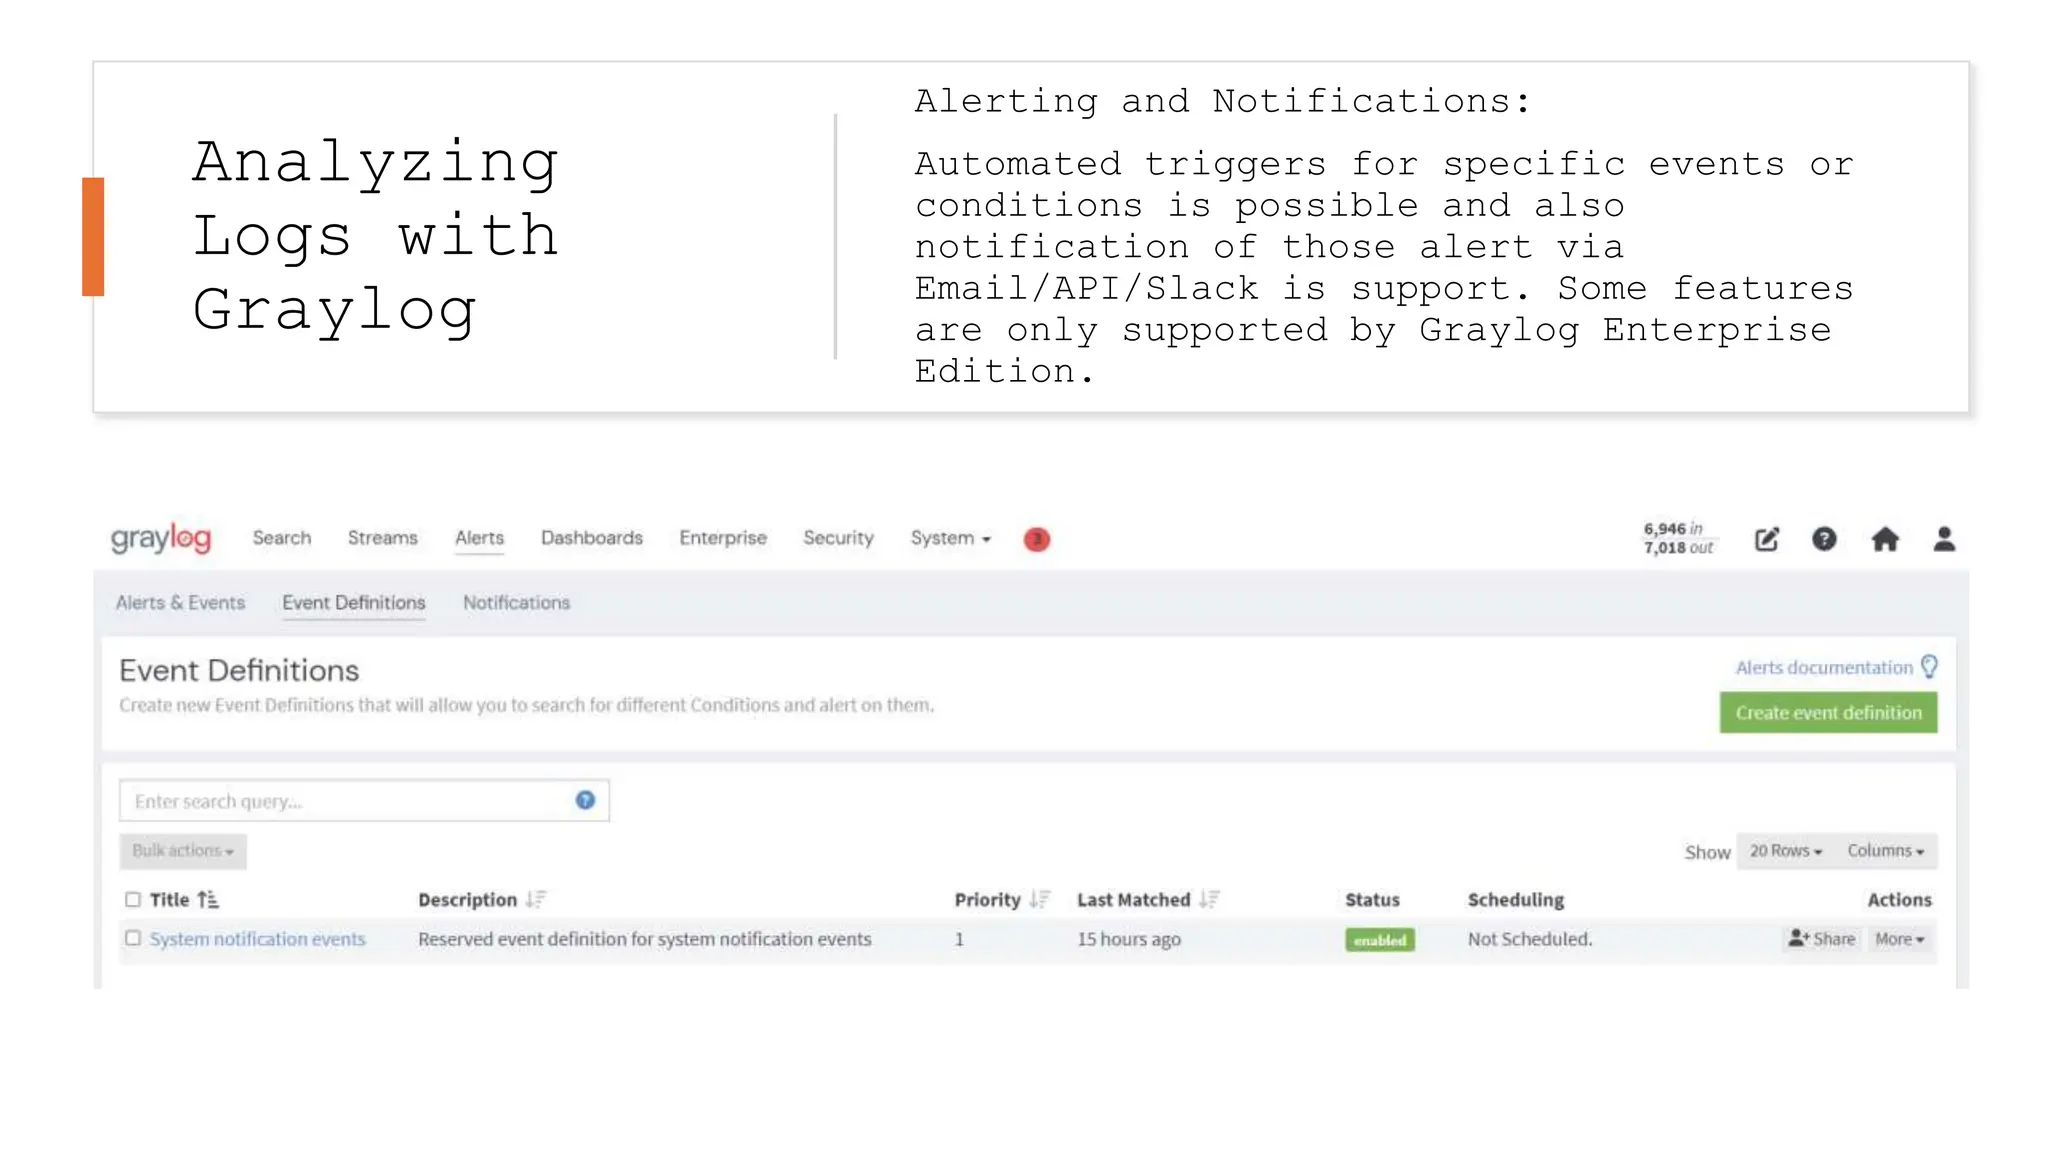2048x1152 pixels.
Task: Open the user profile icon
Action: (1944, 539)
